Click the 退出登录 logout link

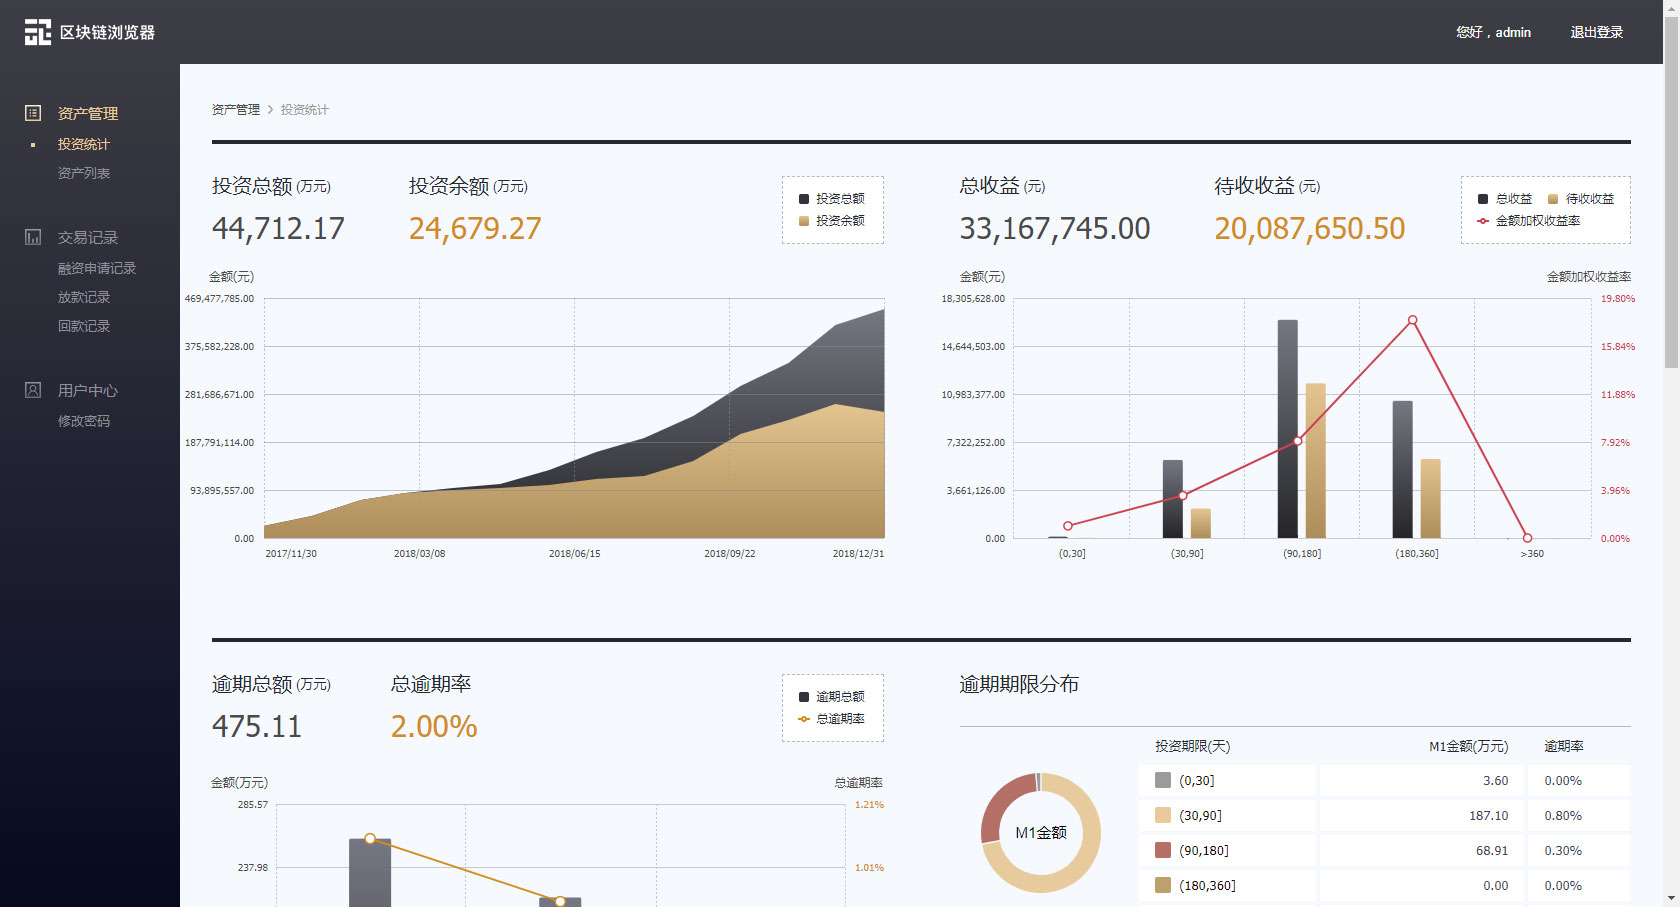[x=1597, y=32]
